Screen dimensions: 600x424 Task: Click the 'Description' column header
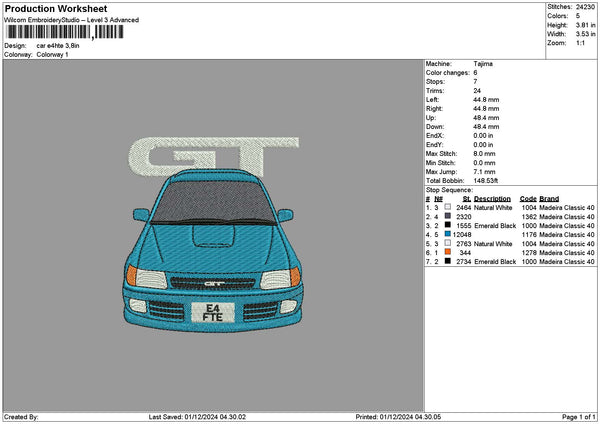coord(492,199)
